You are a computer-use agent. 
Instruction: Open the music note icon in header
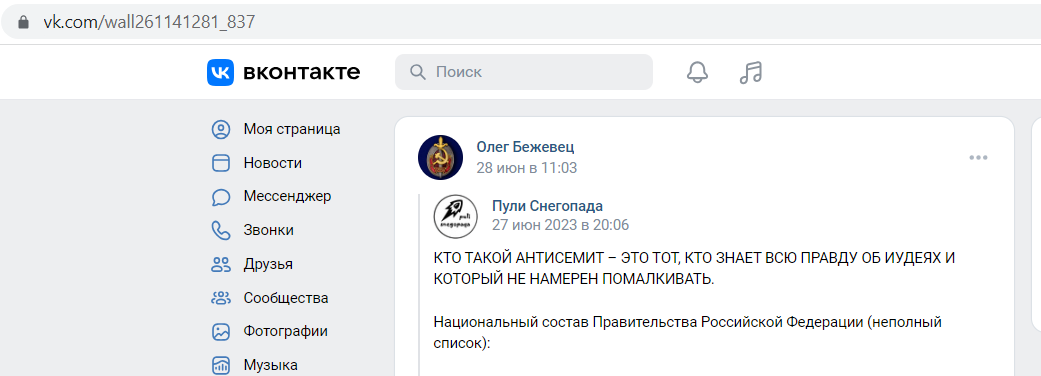[x=751, y=72]
